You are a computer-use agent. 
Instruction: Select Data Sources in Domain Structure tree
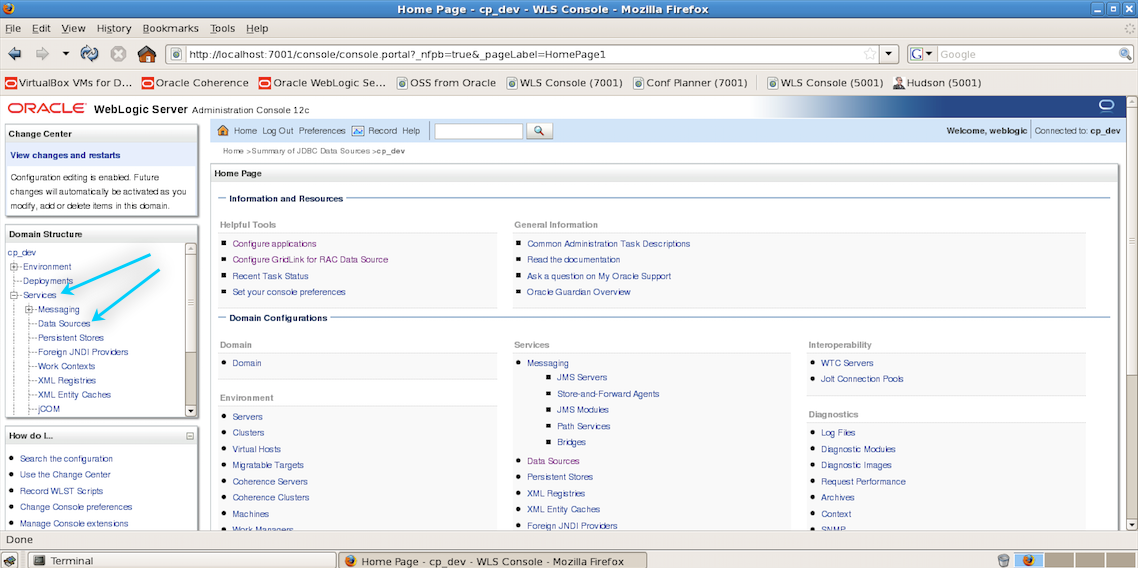click(x=64, y=324)
